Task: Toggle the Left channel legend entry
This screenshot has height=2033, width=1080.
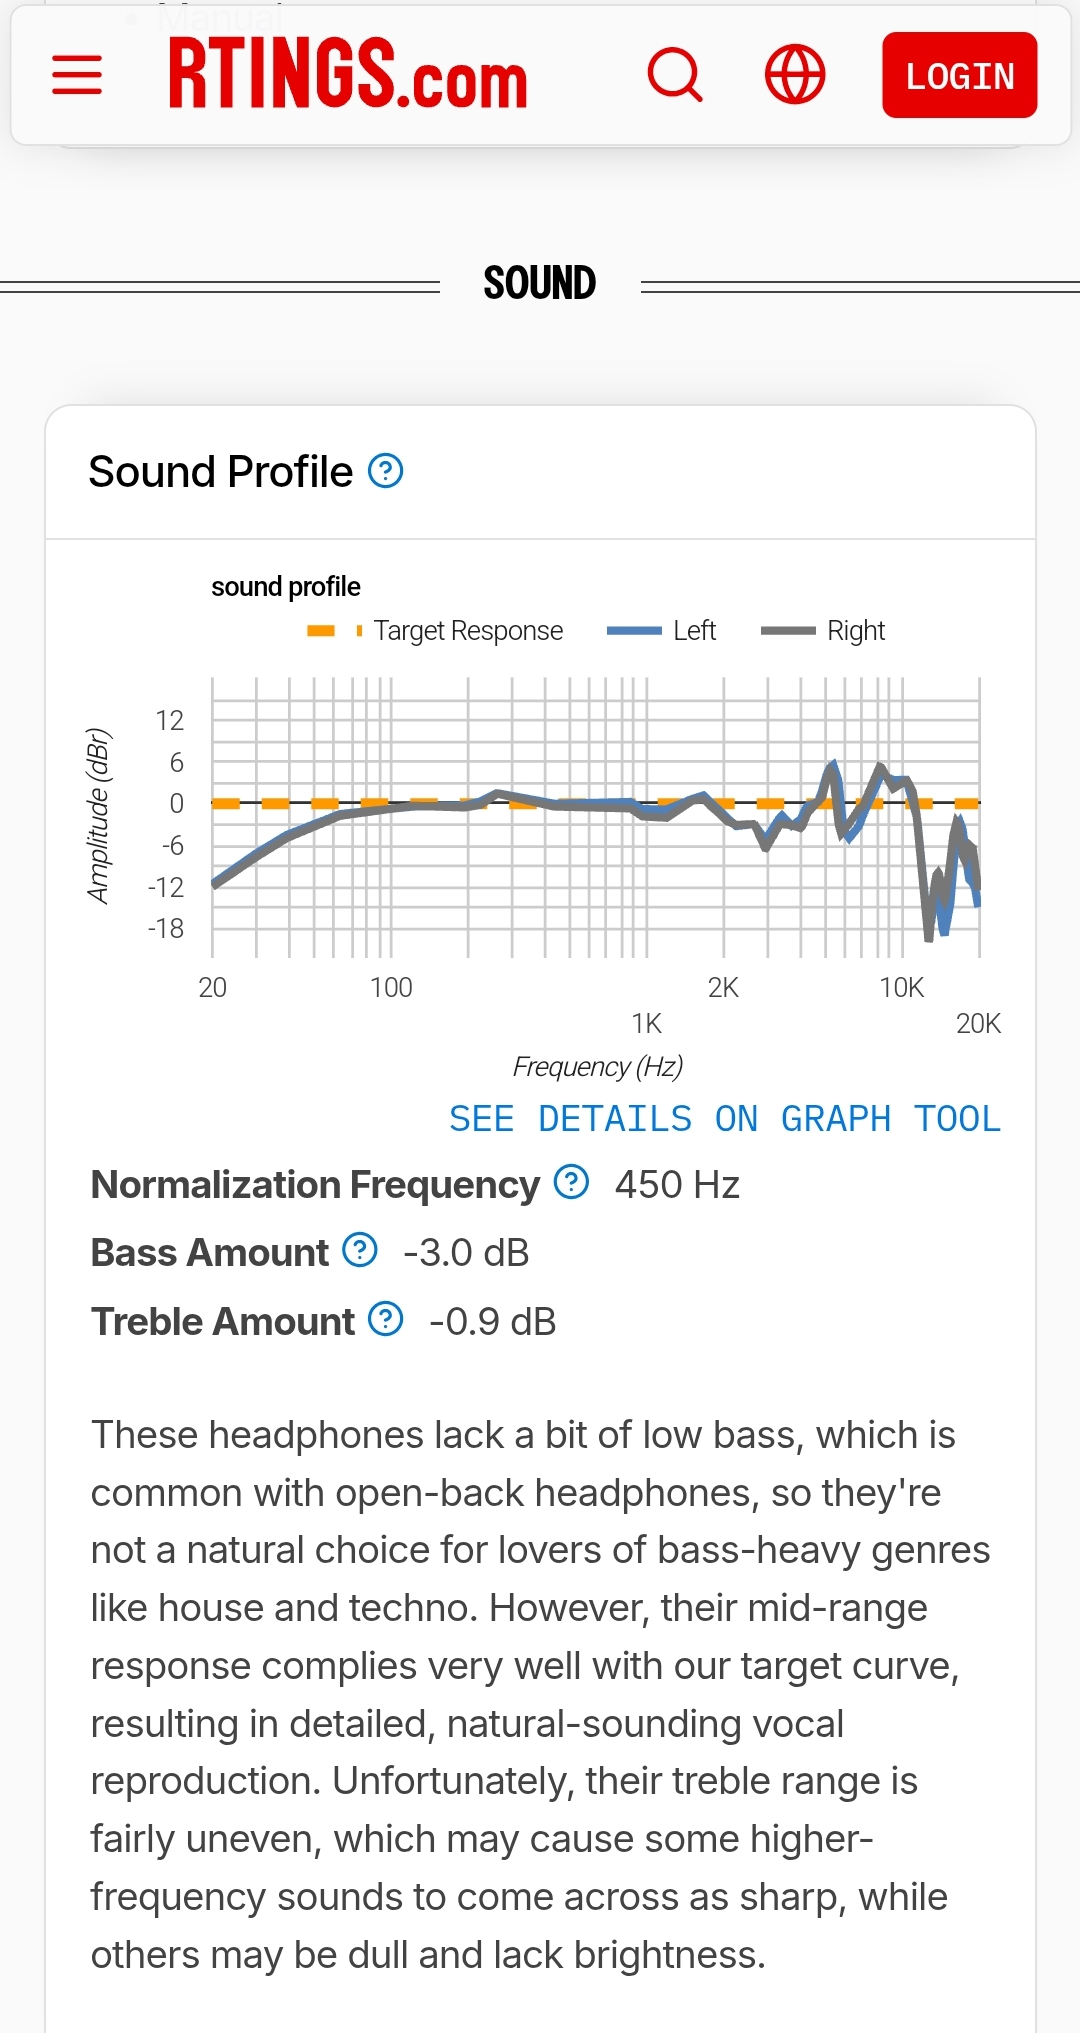Action: 694,631
